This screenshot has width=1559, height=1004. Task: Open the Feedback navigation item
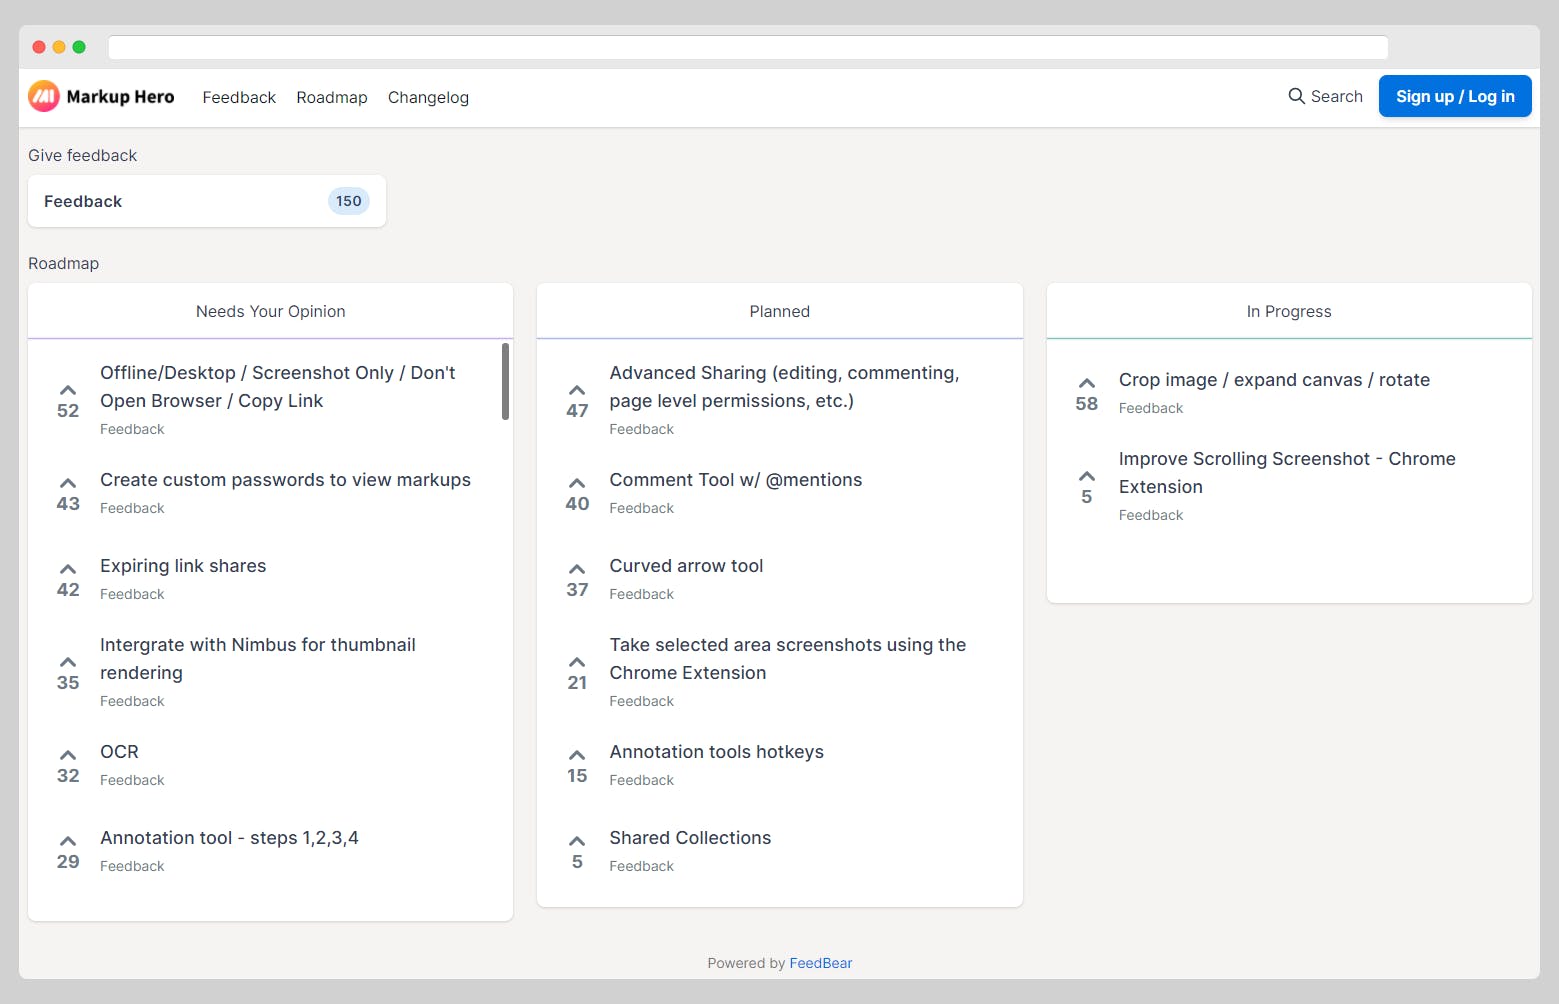coord(238,97)
